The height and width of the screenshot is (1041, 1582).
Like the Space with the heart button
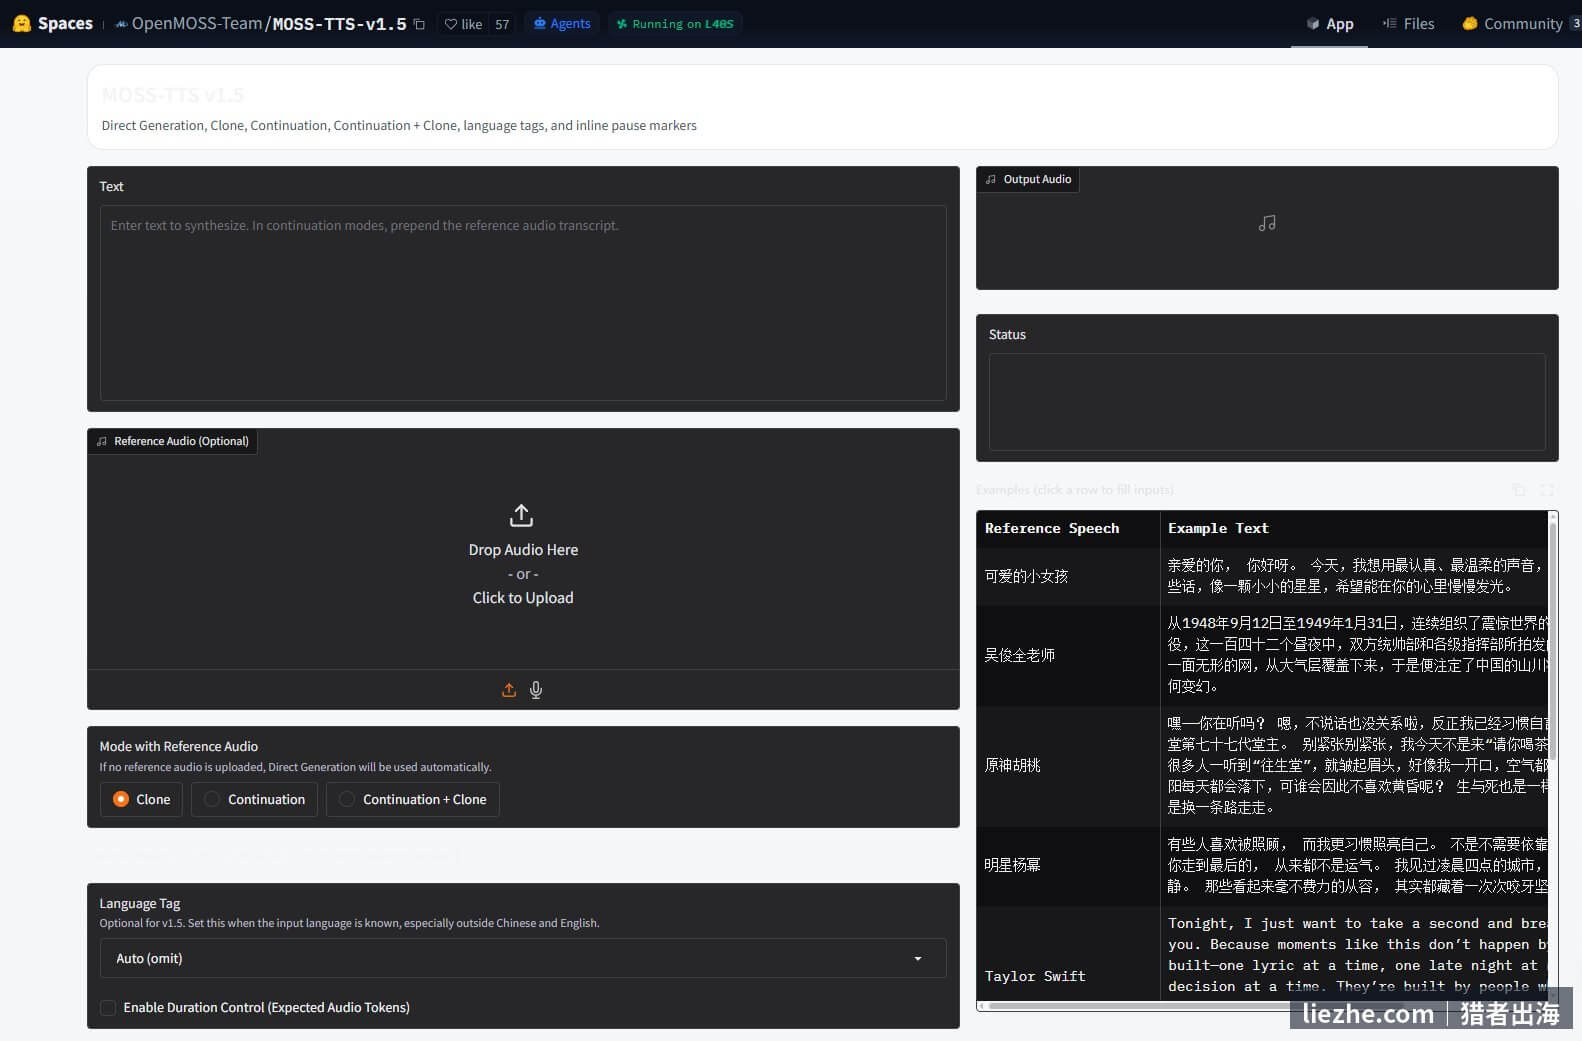pyautogui.click(x=463, y=24)
